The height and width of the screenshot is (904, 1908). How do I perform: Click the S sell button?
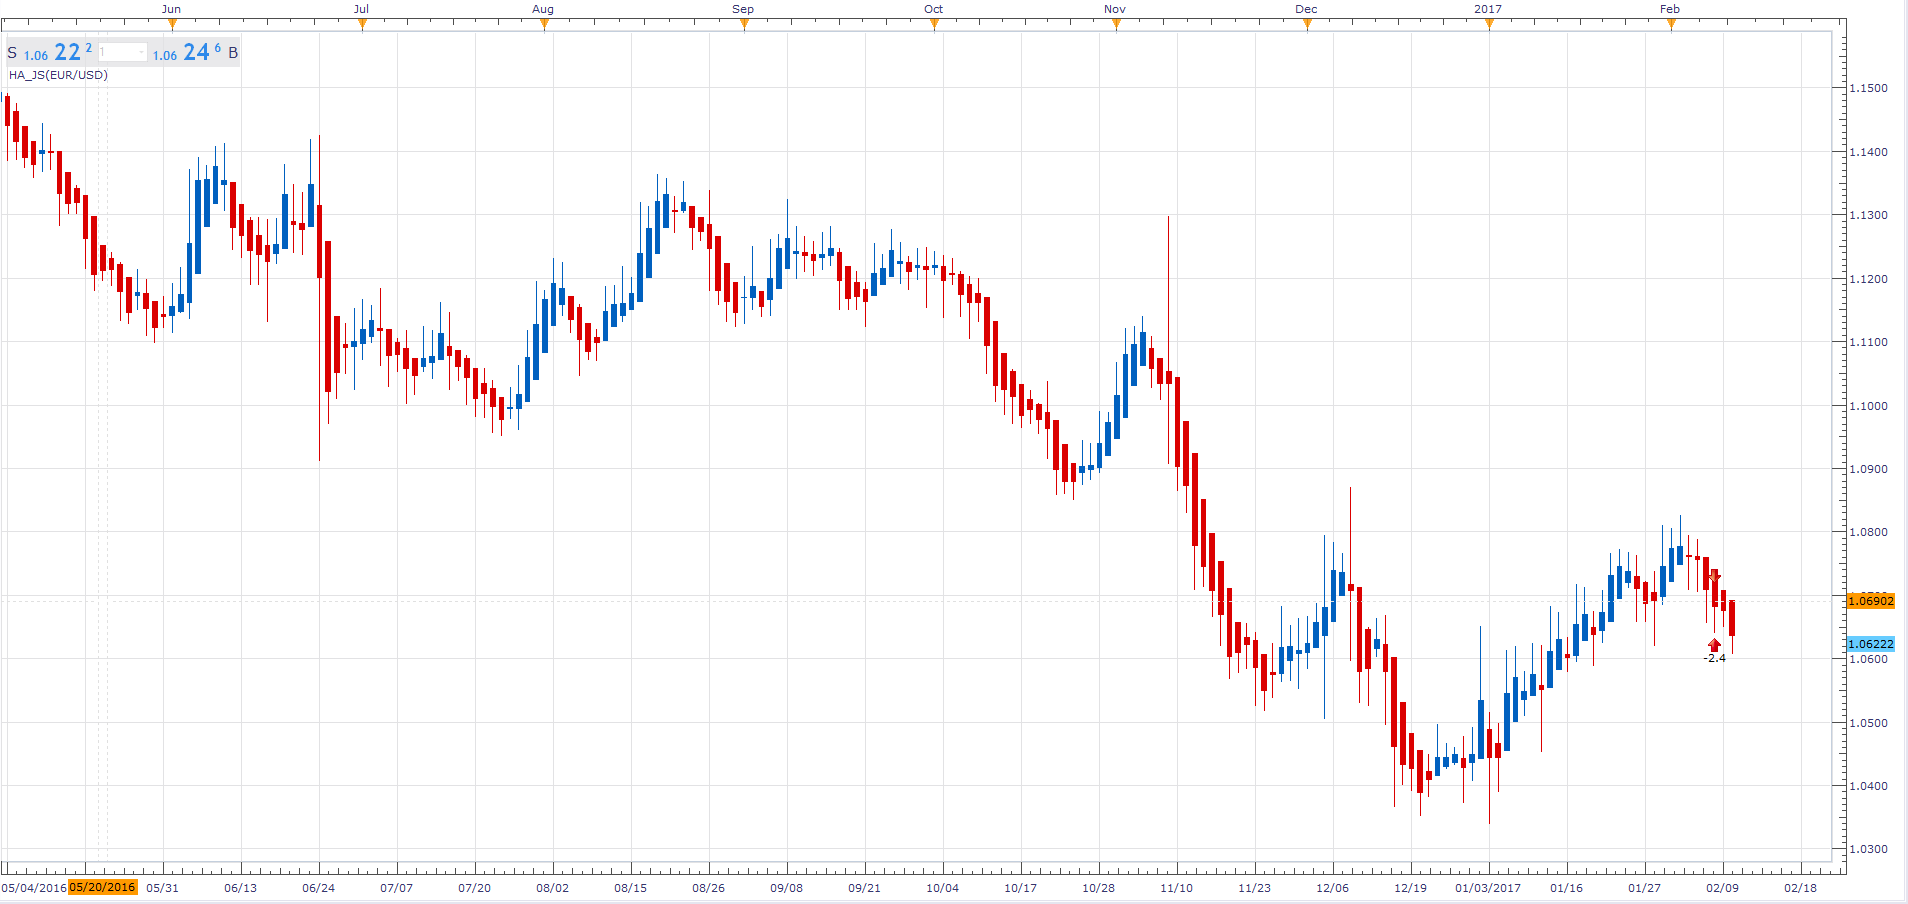tap(12, 53)
